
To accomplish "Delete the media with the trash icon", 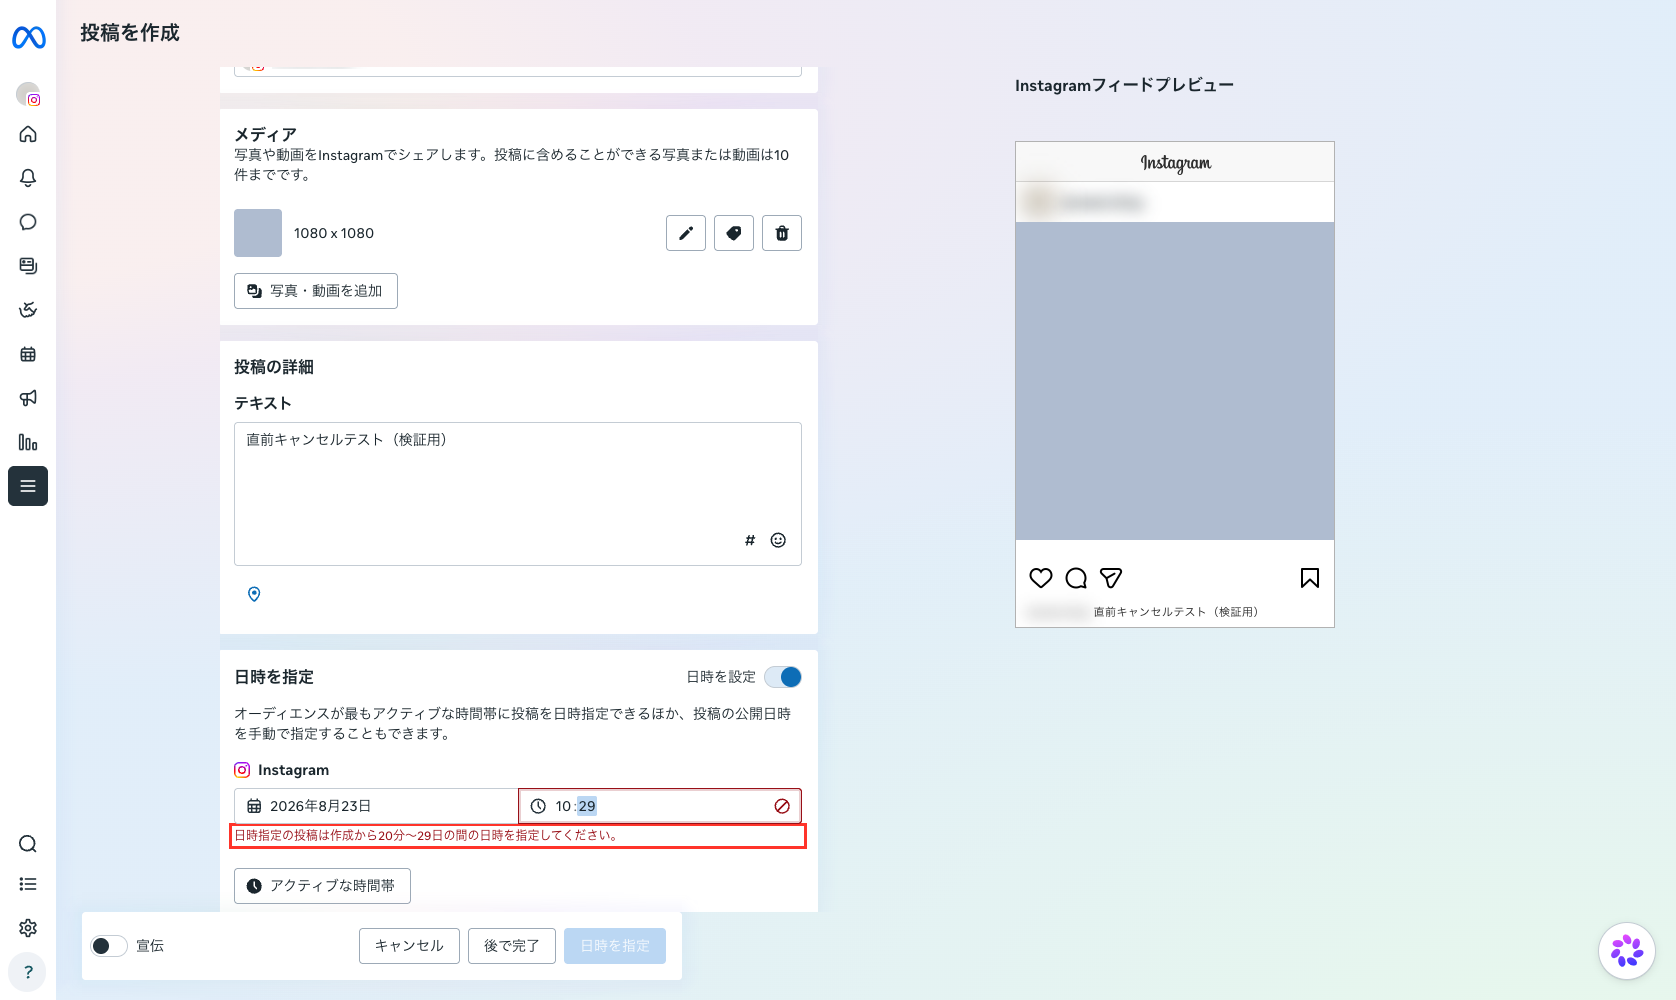I will coord(782,233).
